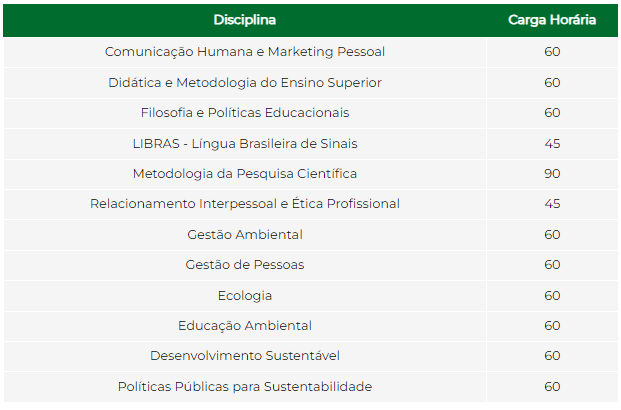Click Políticas Públicas para Sustentabilidade
The image size is (621, 410).
pos(244,386)
